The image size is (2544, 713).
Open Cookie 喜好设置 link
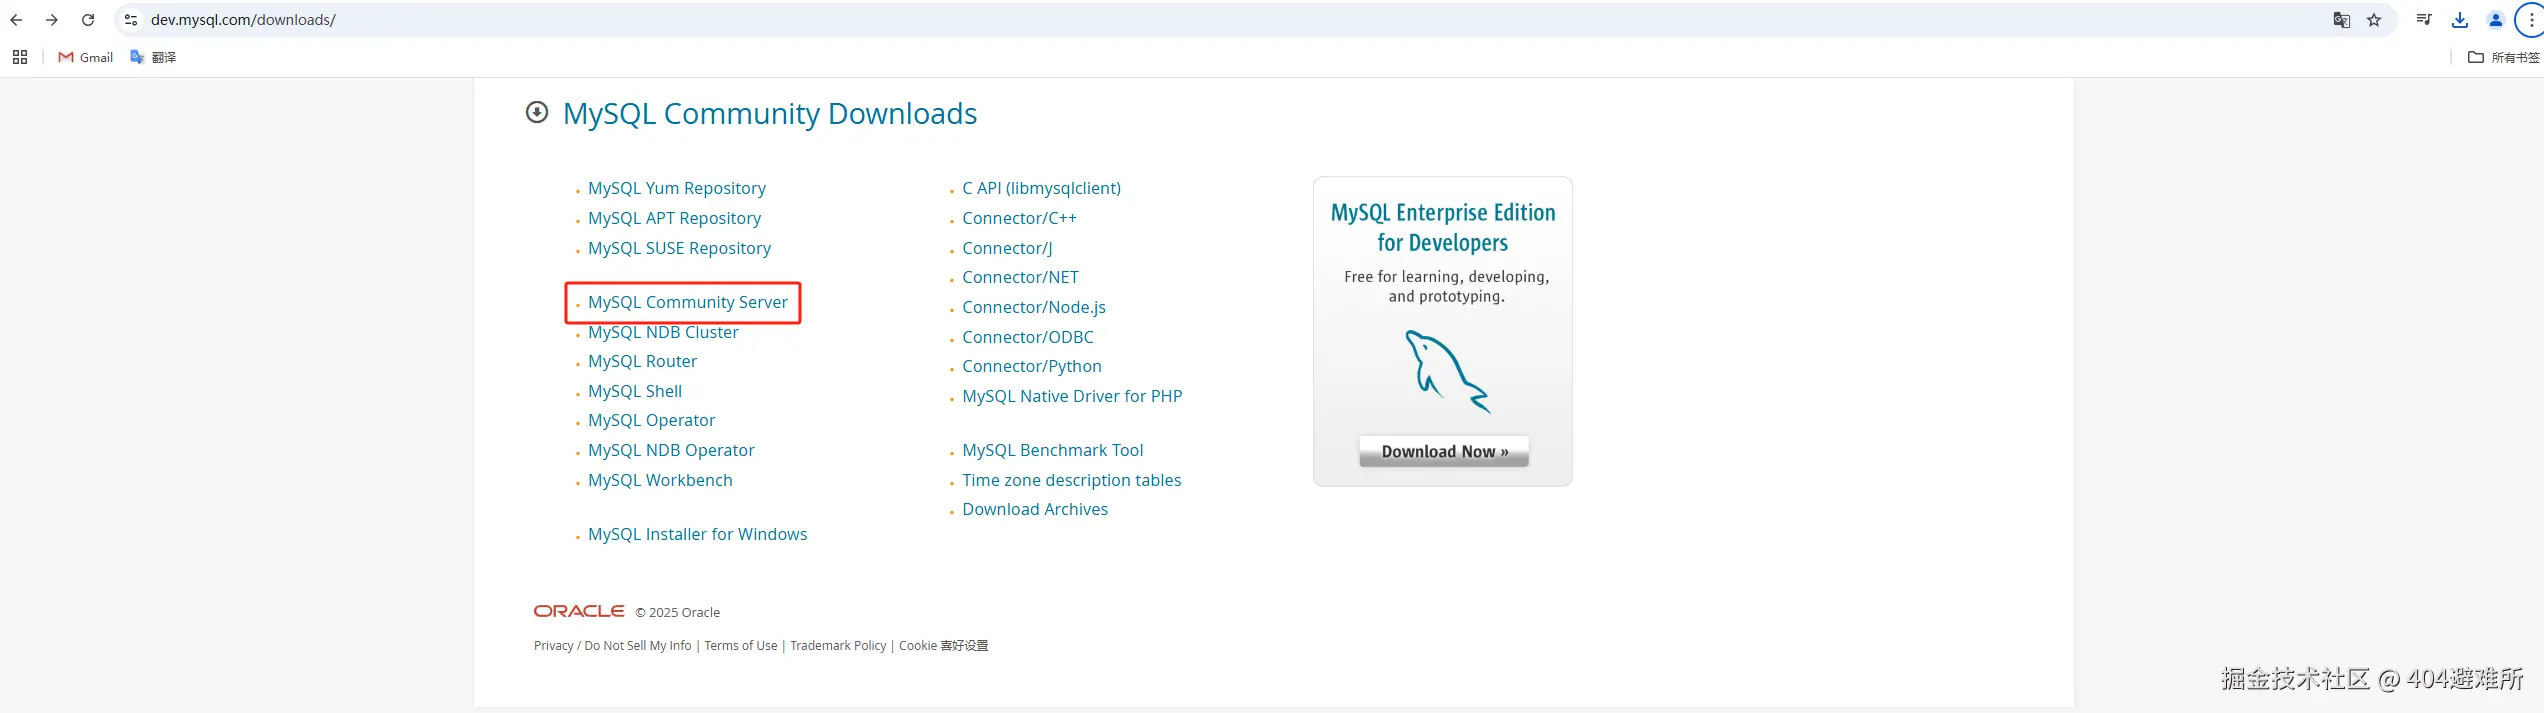tap(943, 645)
